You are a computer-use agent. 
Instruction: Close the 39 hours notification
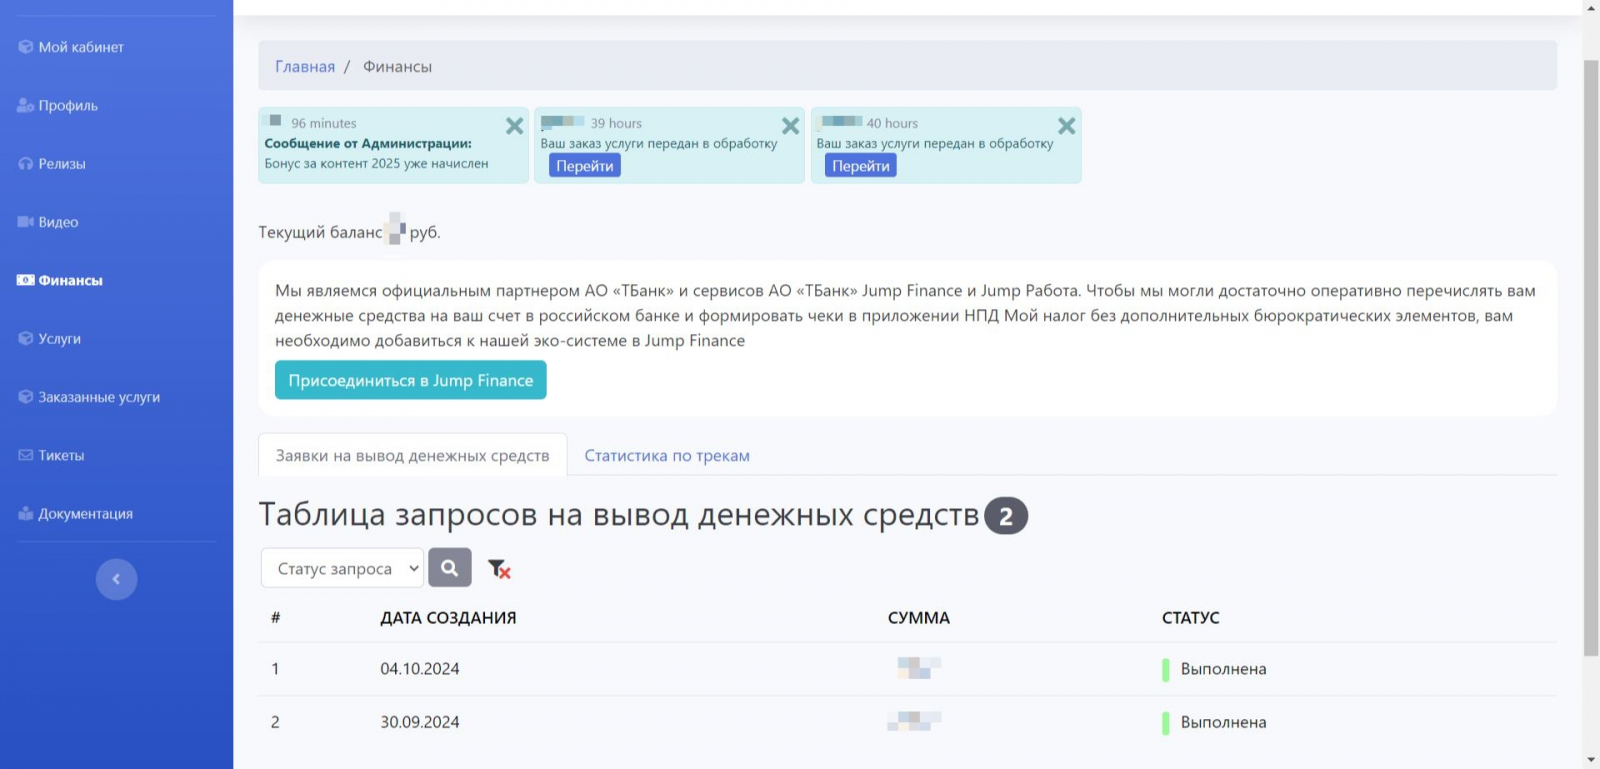coord(790,126)
